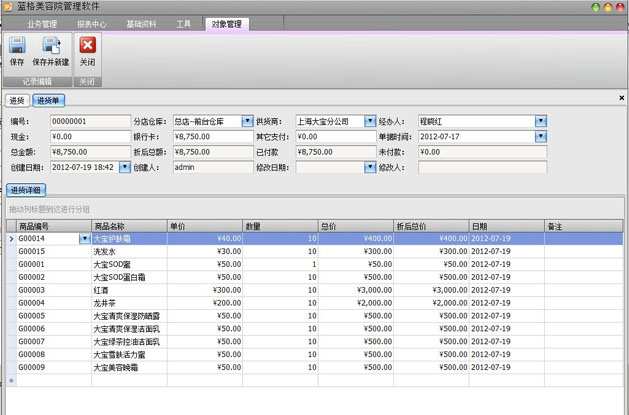The height and width of the screenshot is (415, 629).
Task: Select the 对象管理 ribbon tab
Action: click(227, 24)
